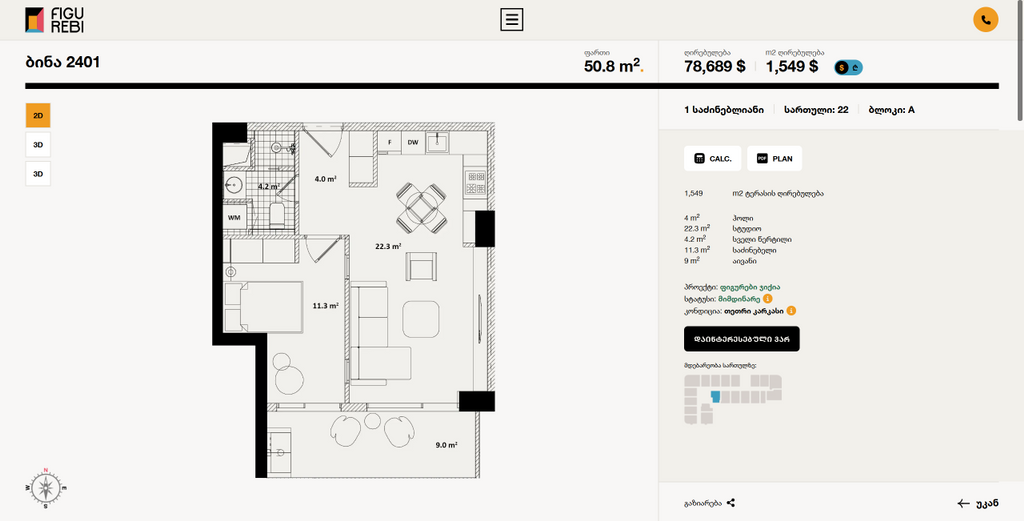Select the 2D plan view
1024x521 pixels.
coord(38,116)
